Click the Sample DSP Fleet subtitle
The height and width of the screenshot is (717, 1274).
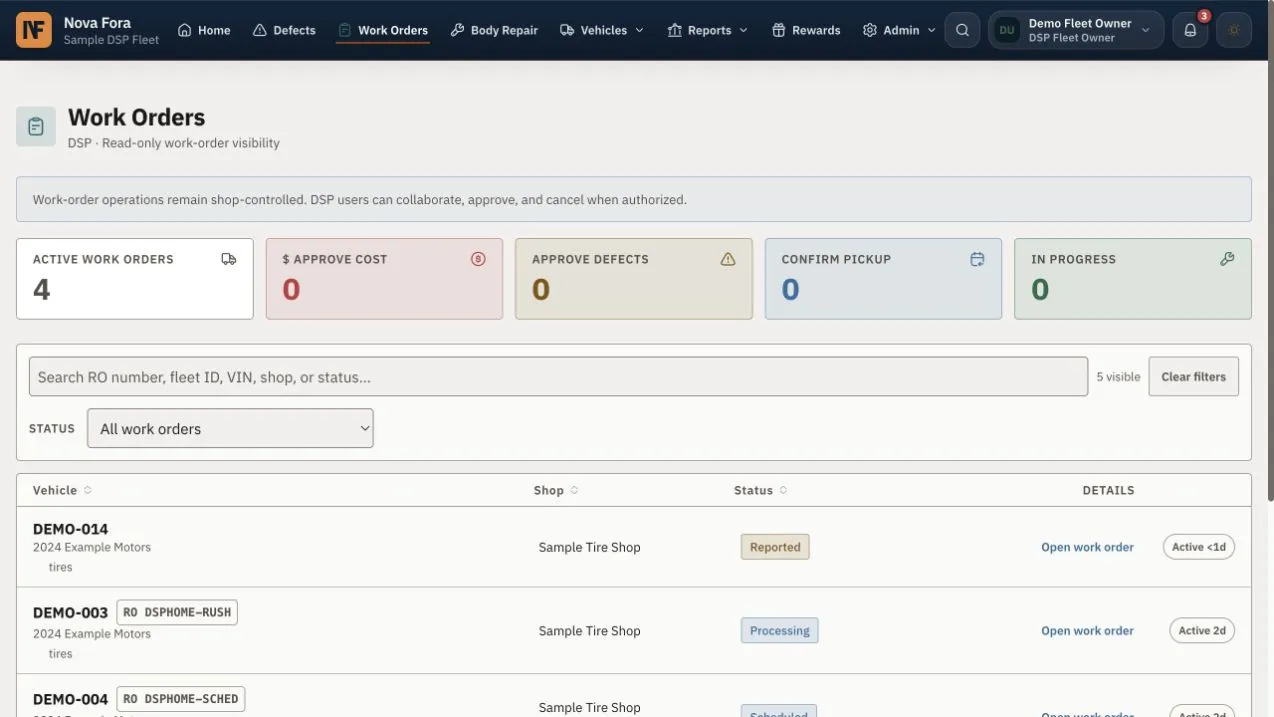pos(111,40)
